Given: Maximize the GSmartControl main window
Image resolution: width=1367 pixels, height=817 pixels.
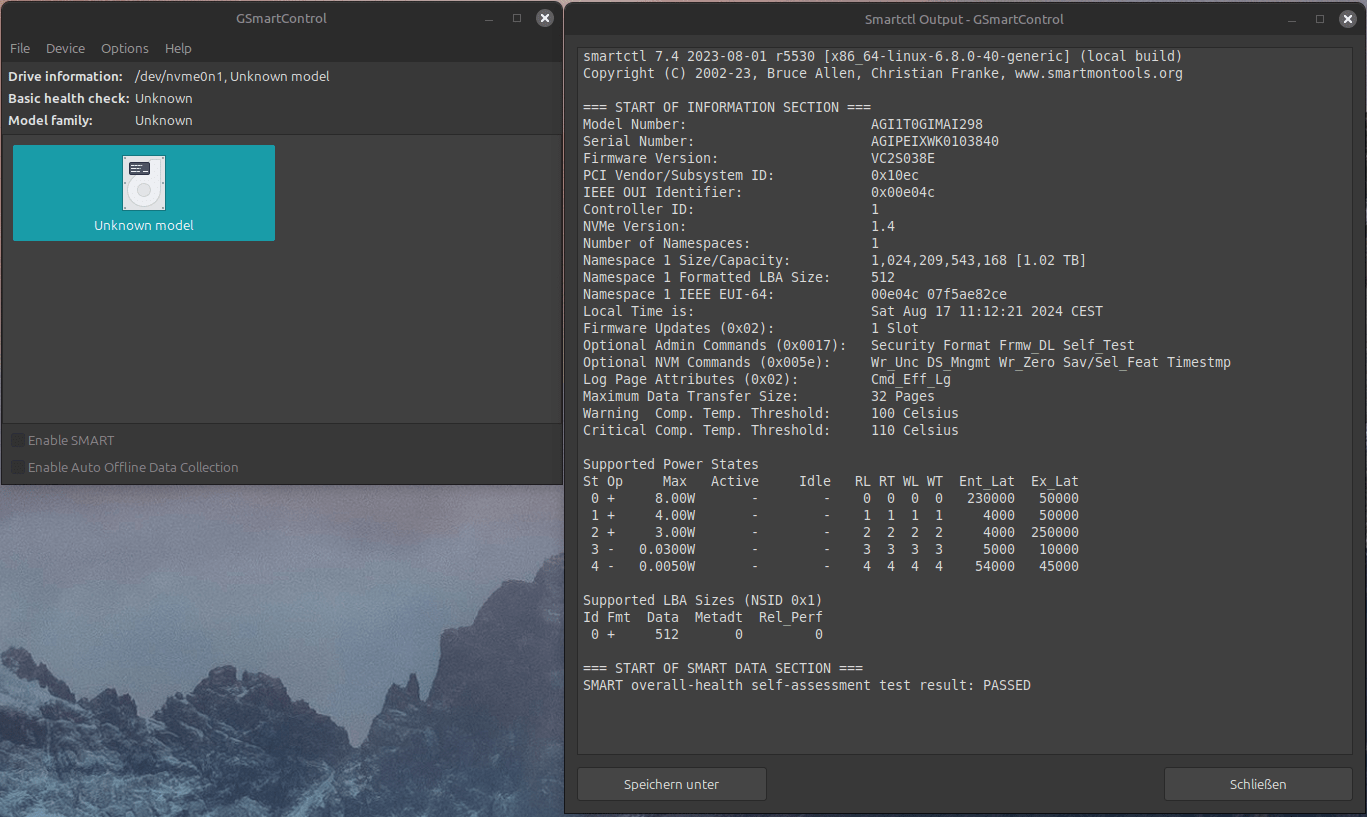Looking at the screenshot, I should click(x=517, y=18).
